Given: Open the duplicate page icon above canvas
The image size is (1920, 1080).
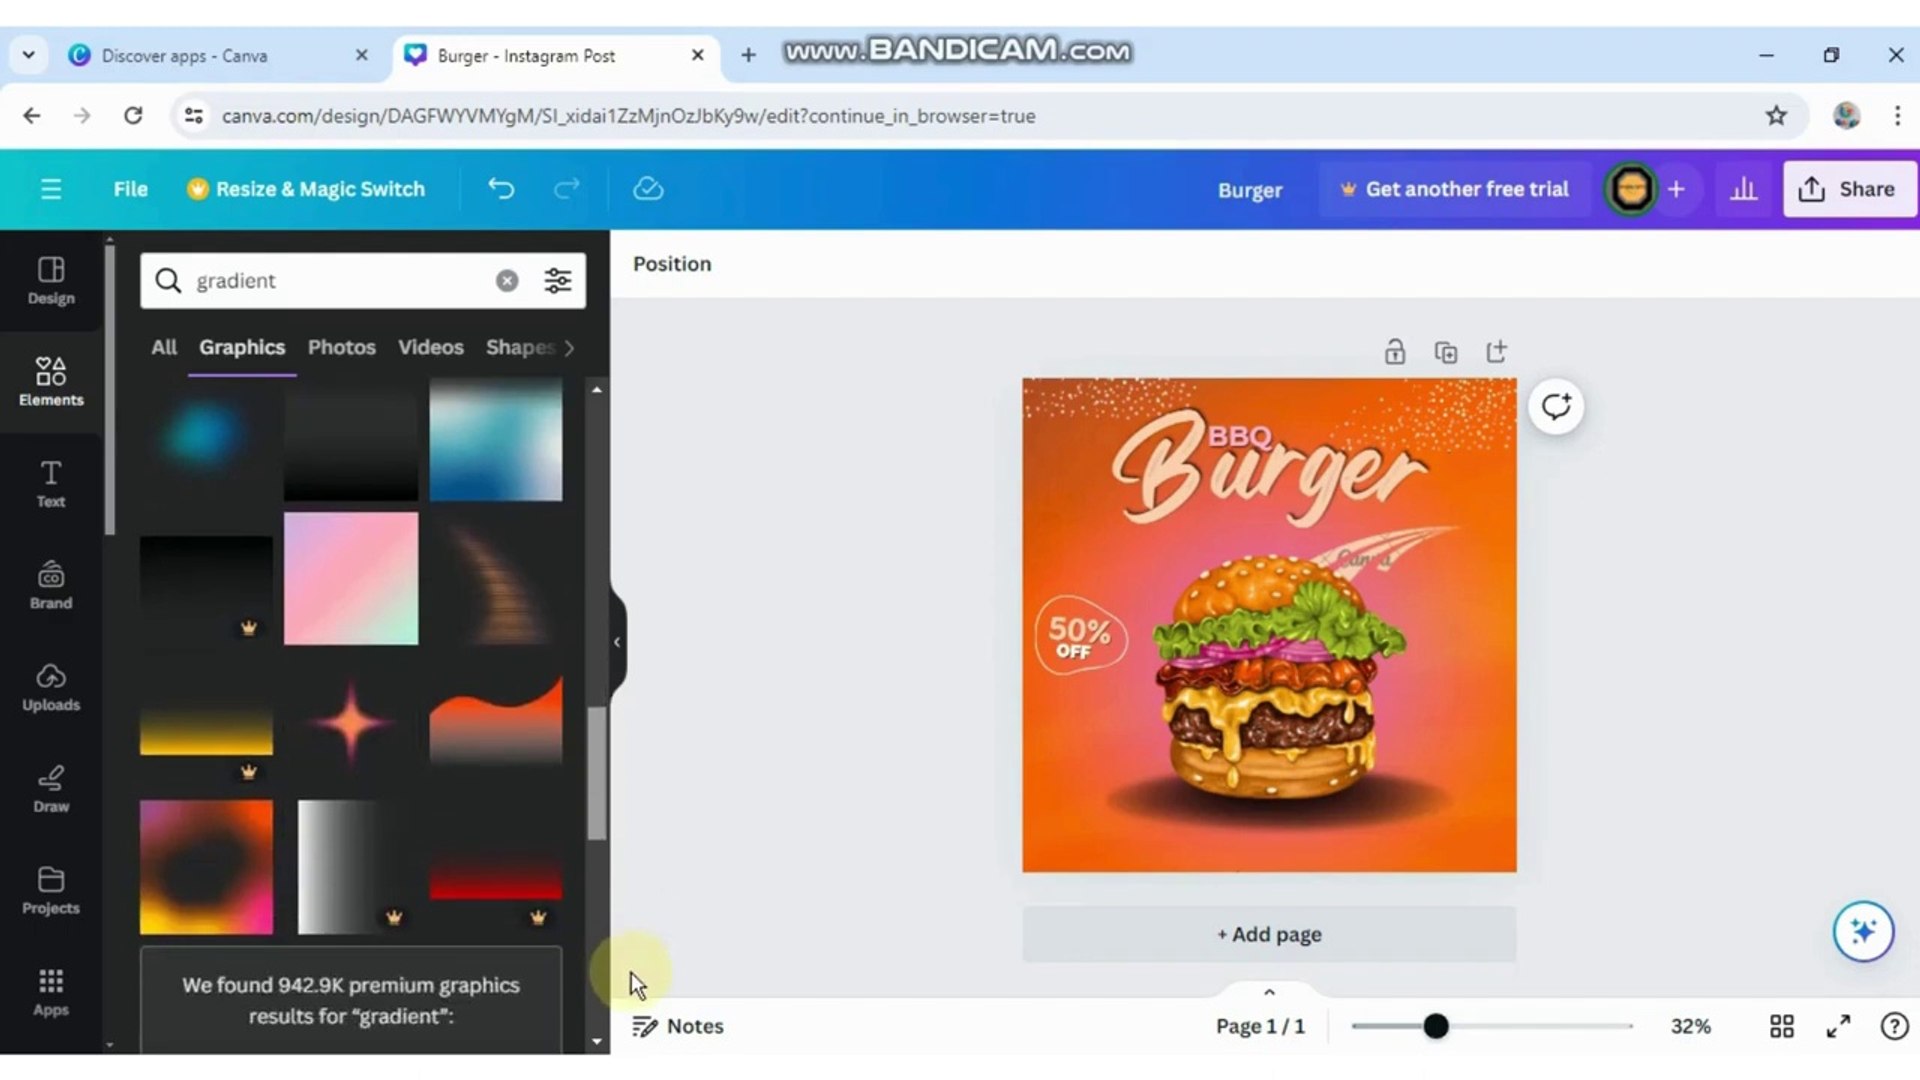Looking at the screenshot, I should pyautogui.click(x=1446, y=352).
